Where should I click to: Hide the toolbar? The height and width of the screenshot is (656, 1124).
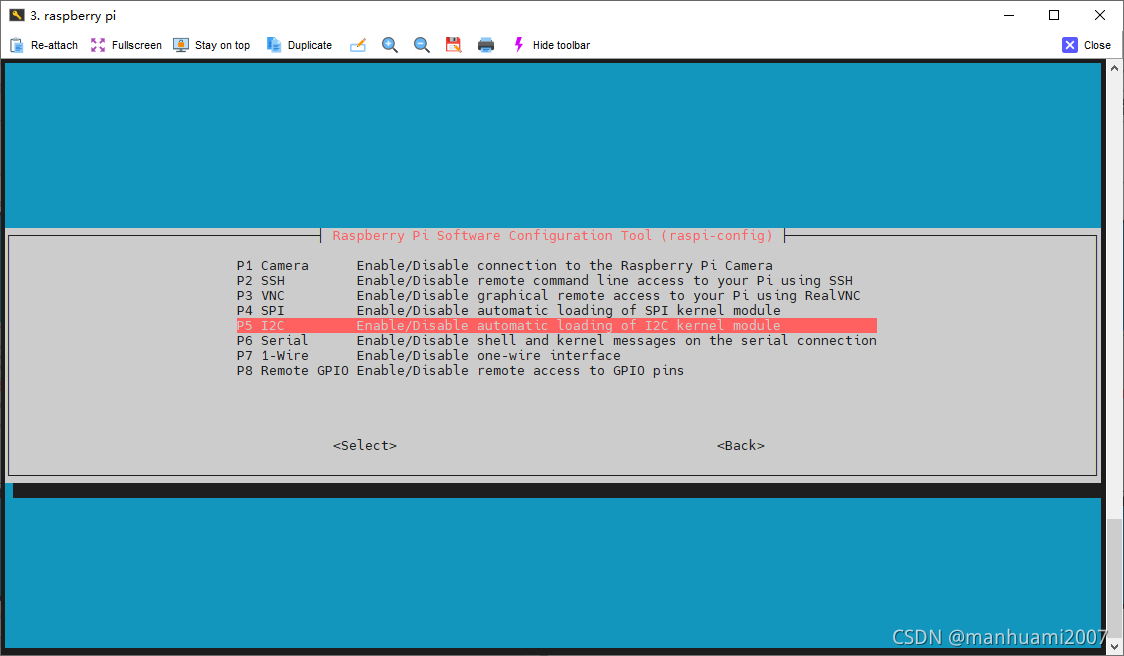[551, 45]
